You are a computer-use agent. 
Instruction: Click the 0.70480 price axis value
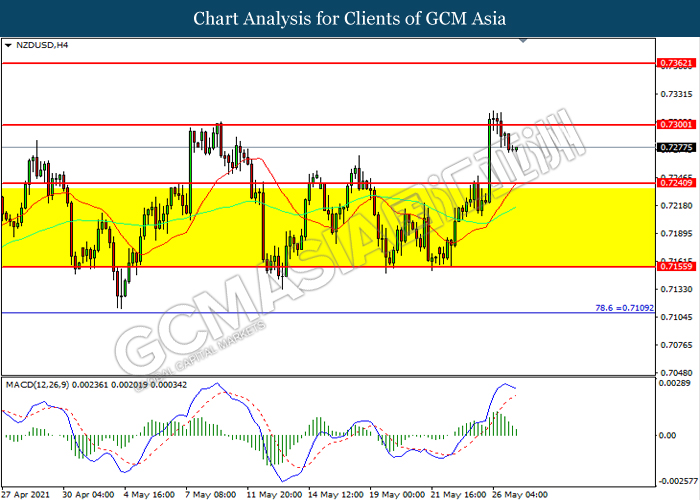(676, 373)
